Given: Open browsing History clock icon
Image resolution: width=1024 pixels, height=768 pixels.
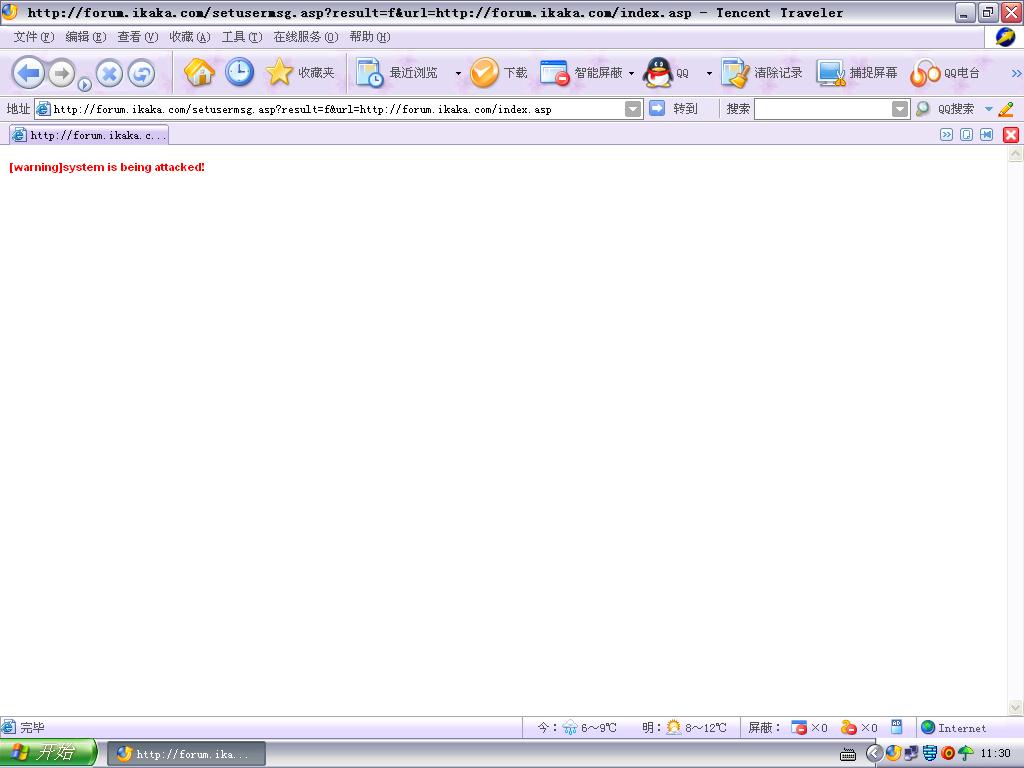Looking at the screenshot, I should (239, 73).
